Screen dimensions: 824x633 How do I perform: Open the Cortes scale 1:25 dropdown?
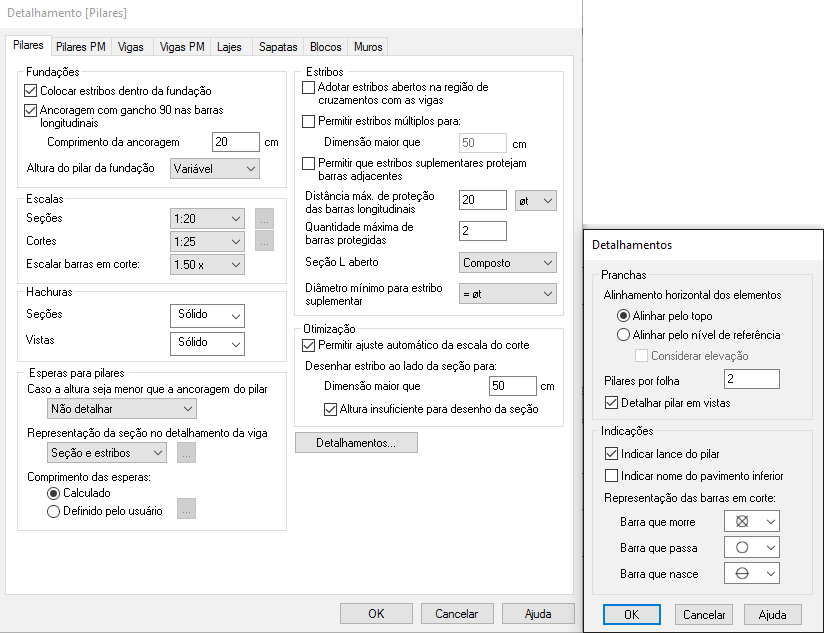coord(207,242)
